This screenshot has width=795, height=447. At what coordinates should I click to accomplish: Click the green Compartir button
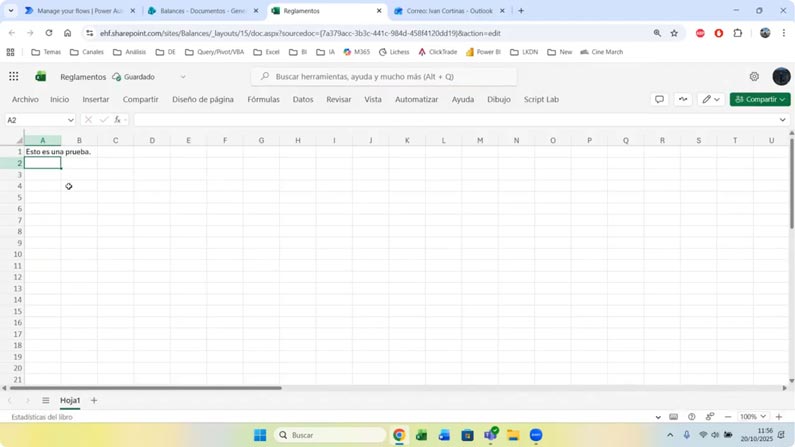tap(760, 99)
